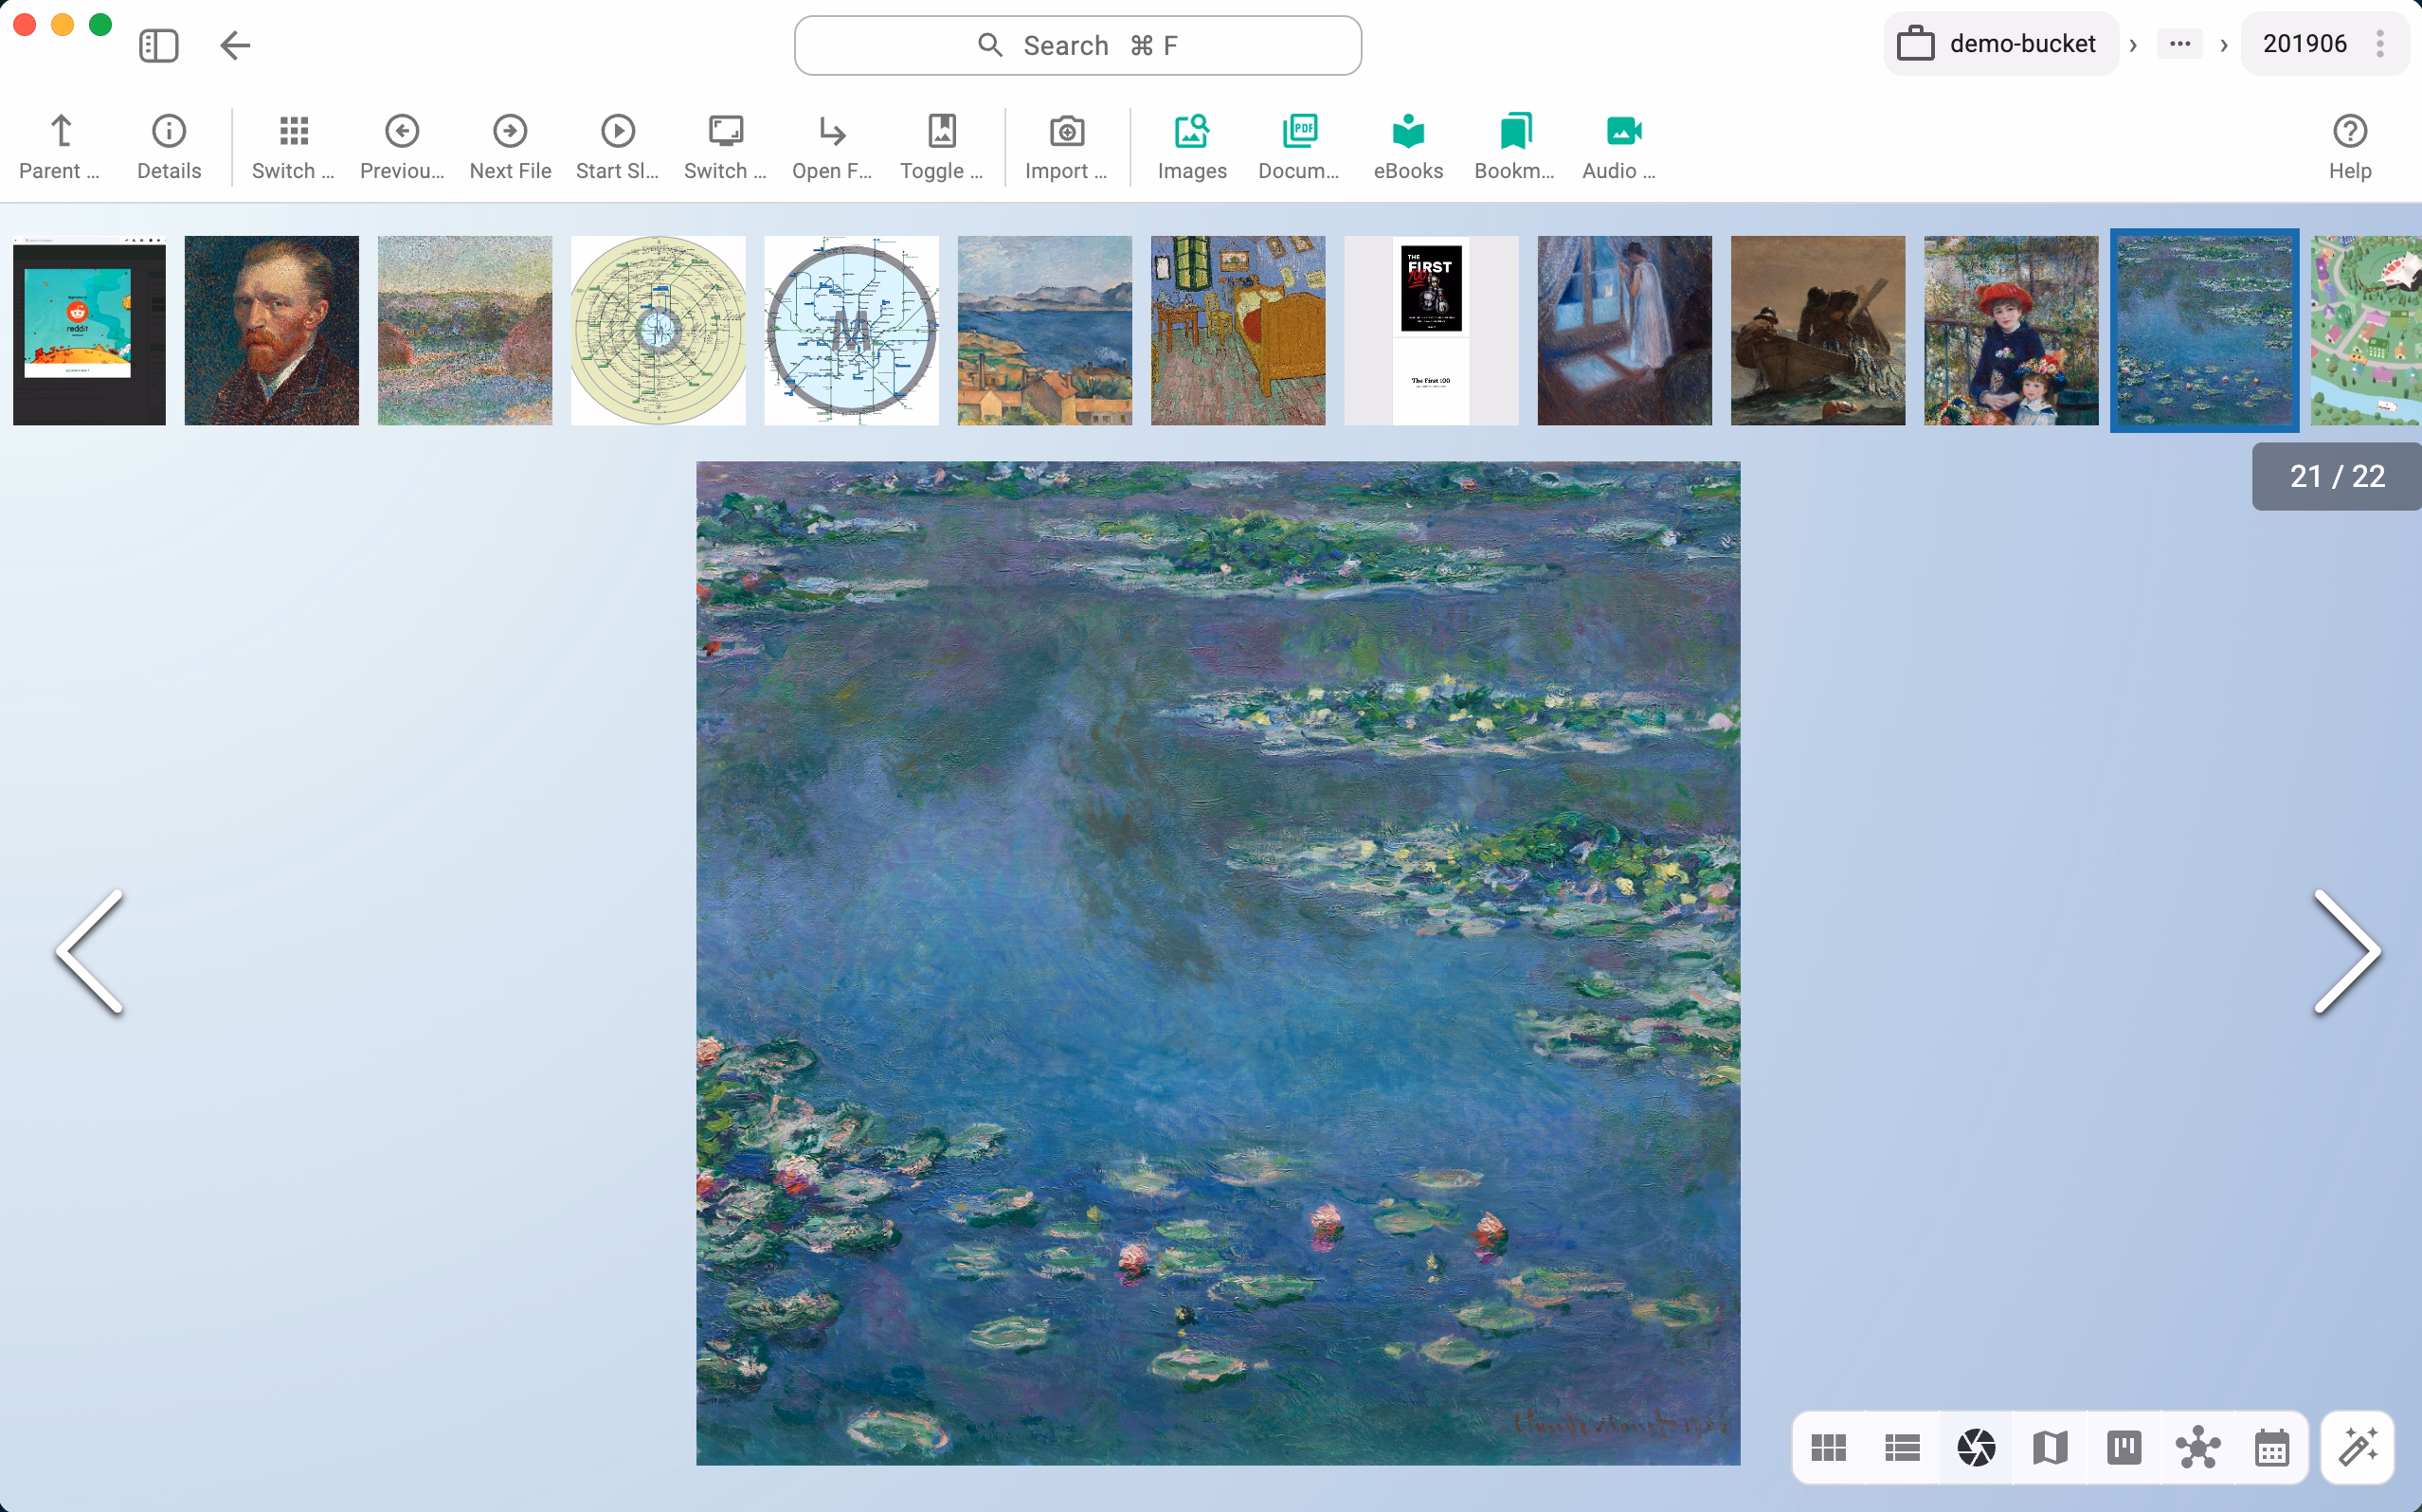This screenshot has width=2422, height=1512.
Task: Open the Documents PDF category
Action: pos(1297,146)
